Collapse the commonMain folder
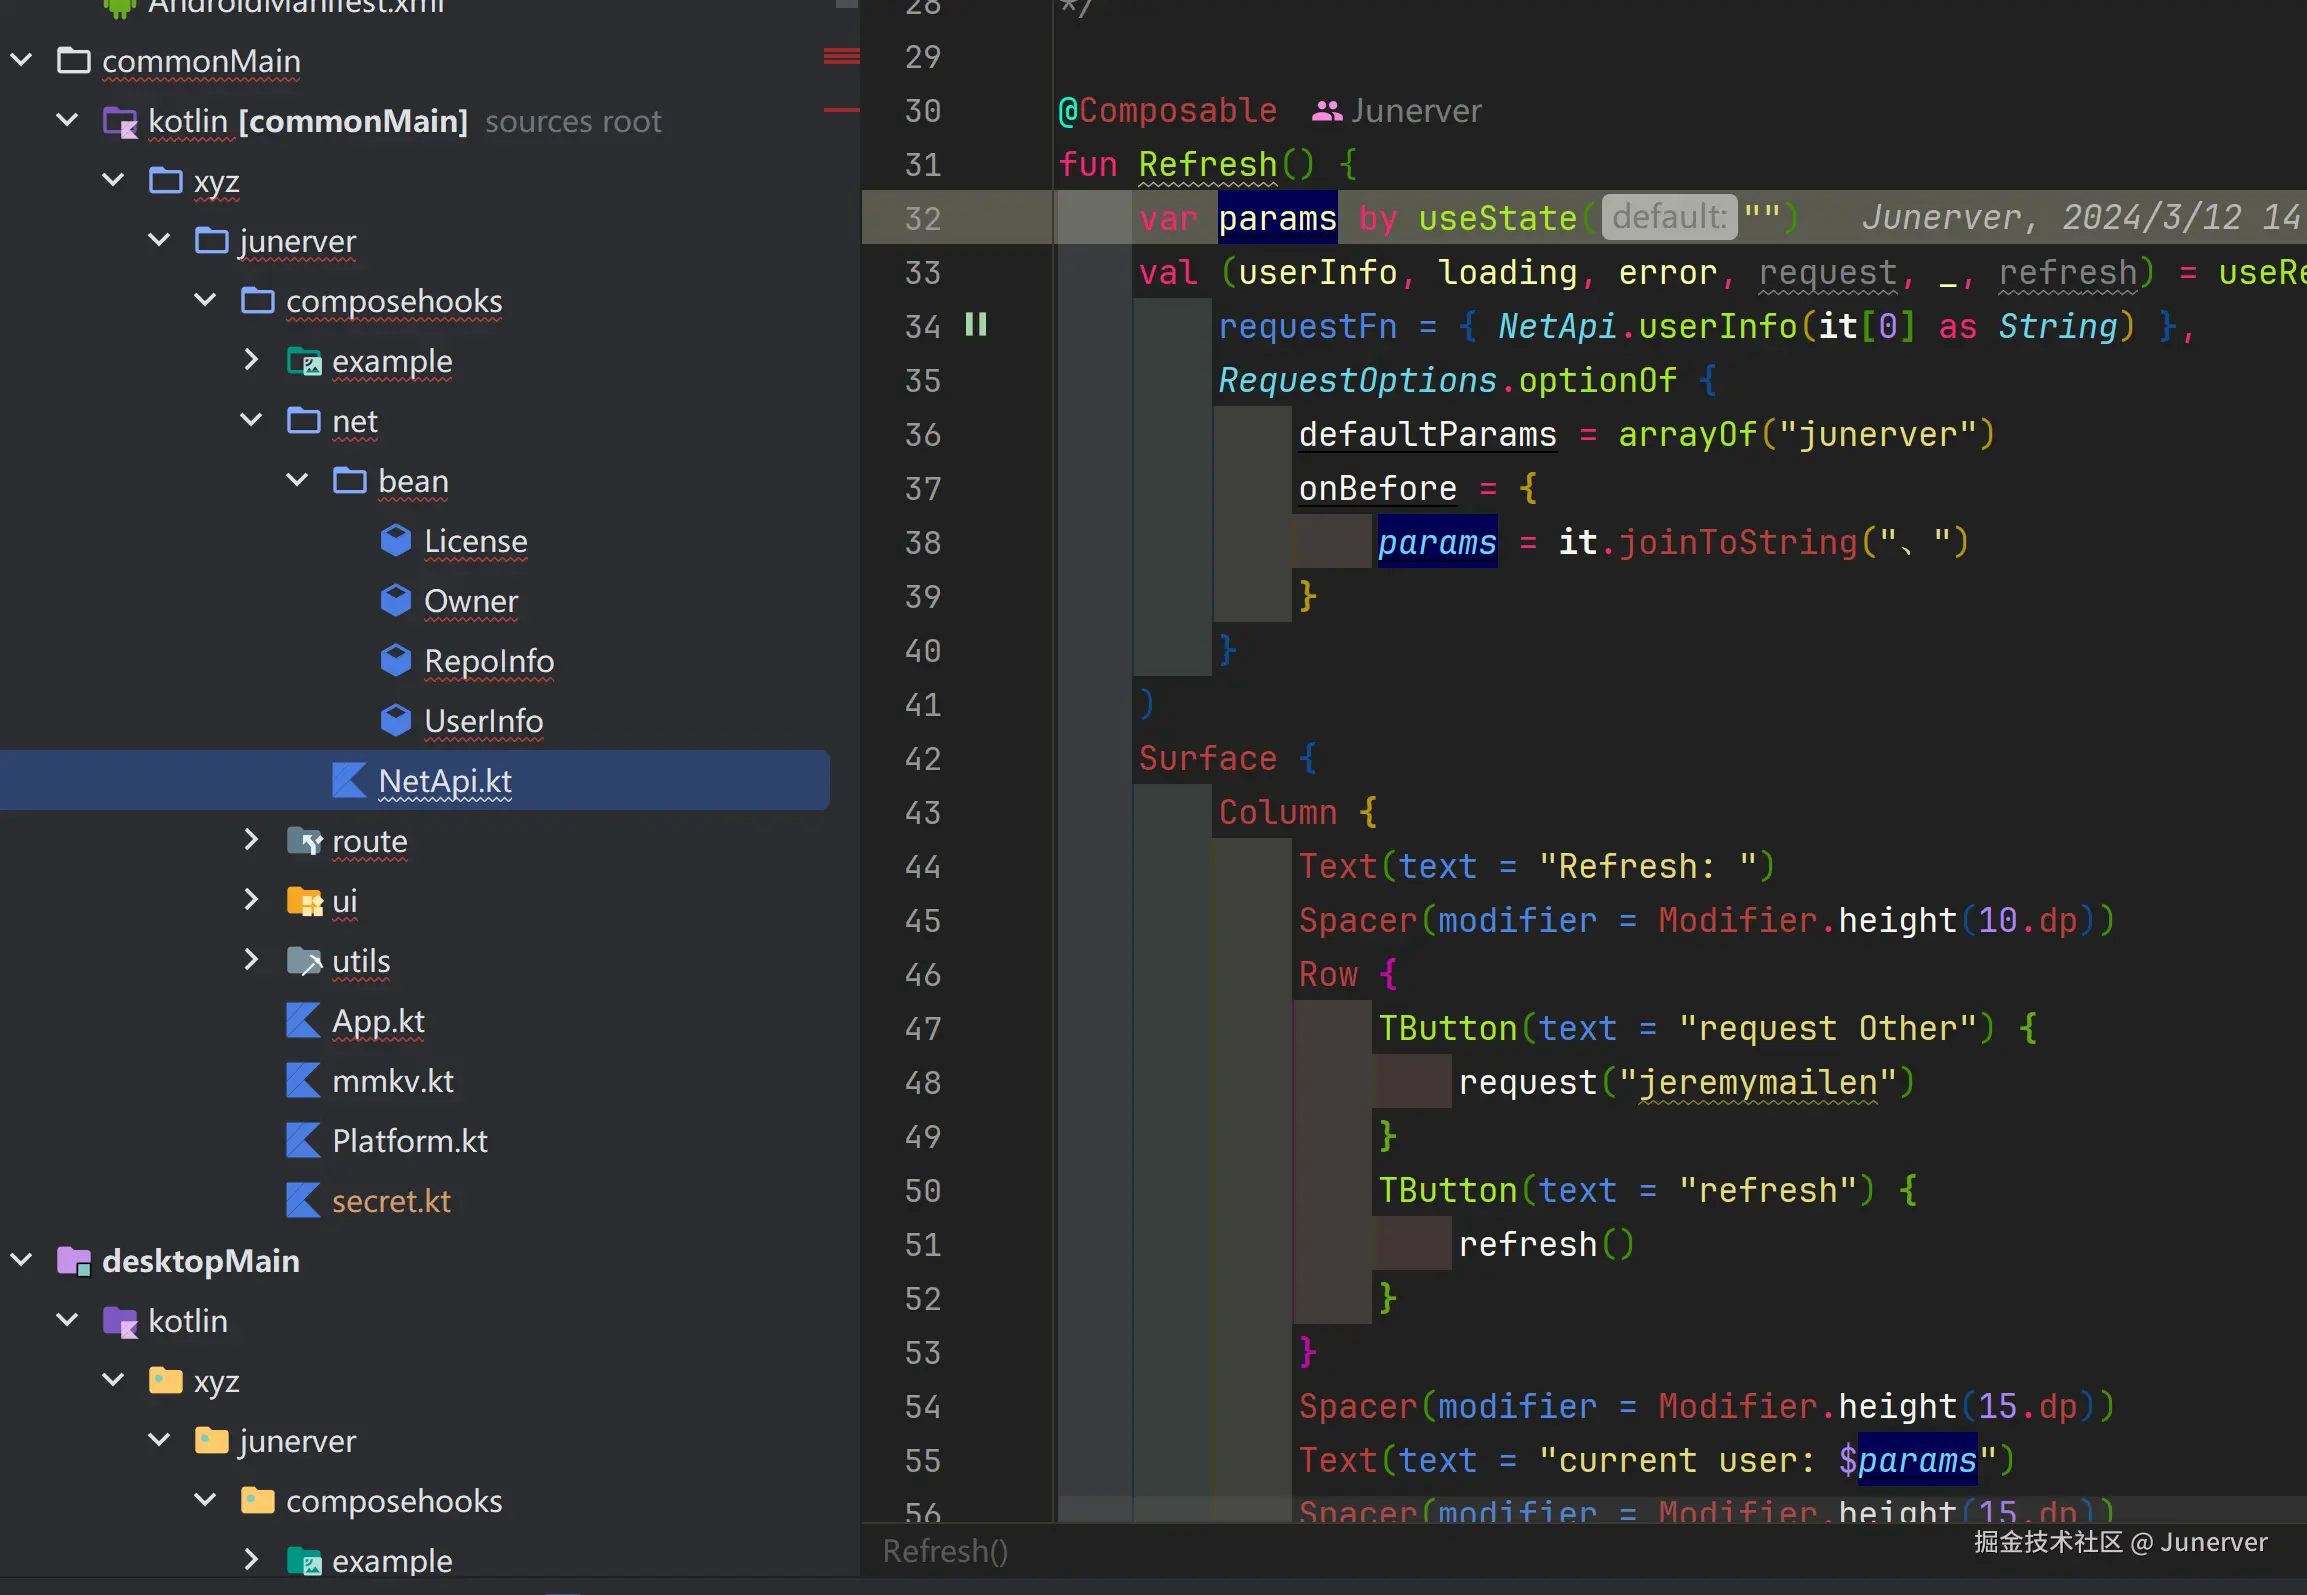The height and width of the screenshot is (1595, 2307). click(22, 61)
